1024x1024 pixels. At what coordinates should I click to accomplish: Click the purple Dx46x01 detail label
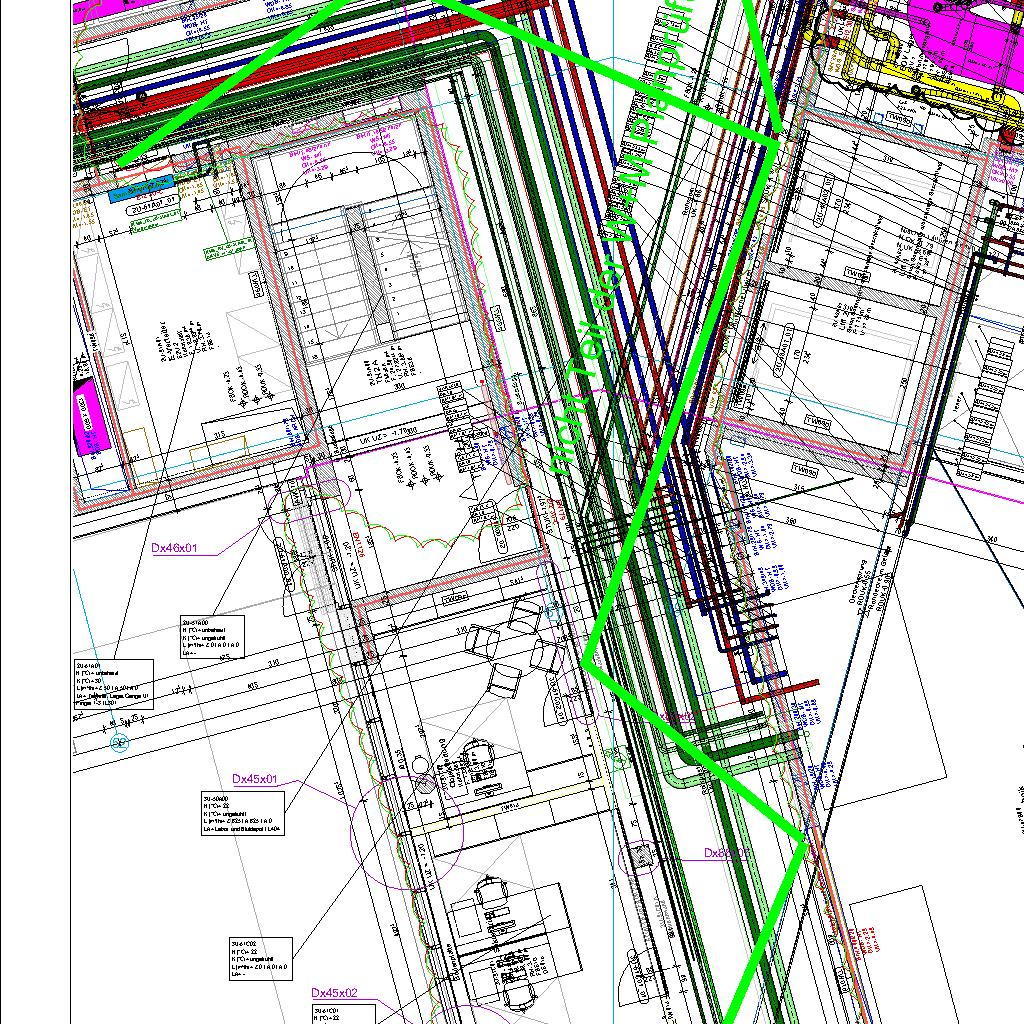pyautogui.click(x=175, y=548)
